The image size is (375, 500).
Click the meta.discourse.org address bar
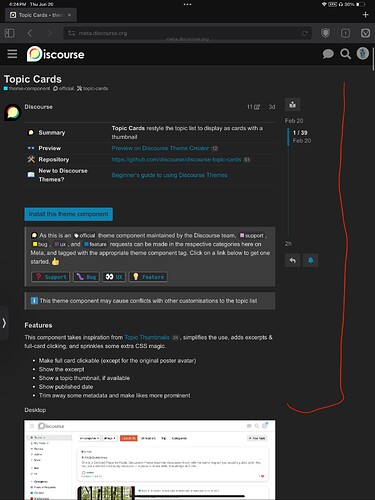(187, 33)
